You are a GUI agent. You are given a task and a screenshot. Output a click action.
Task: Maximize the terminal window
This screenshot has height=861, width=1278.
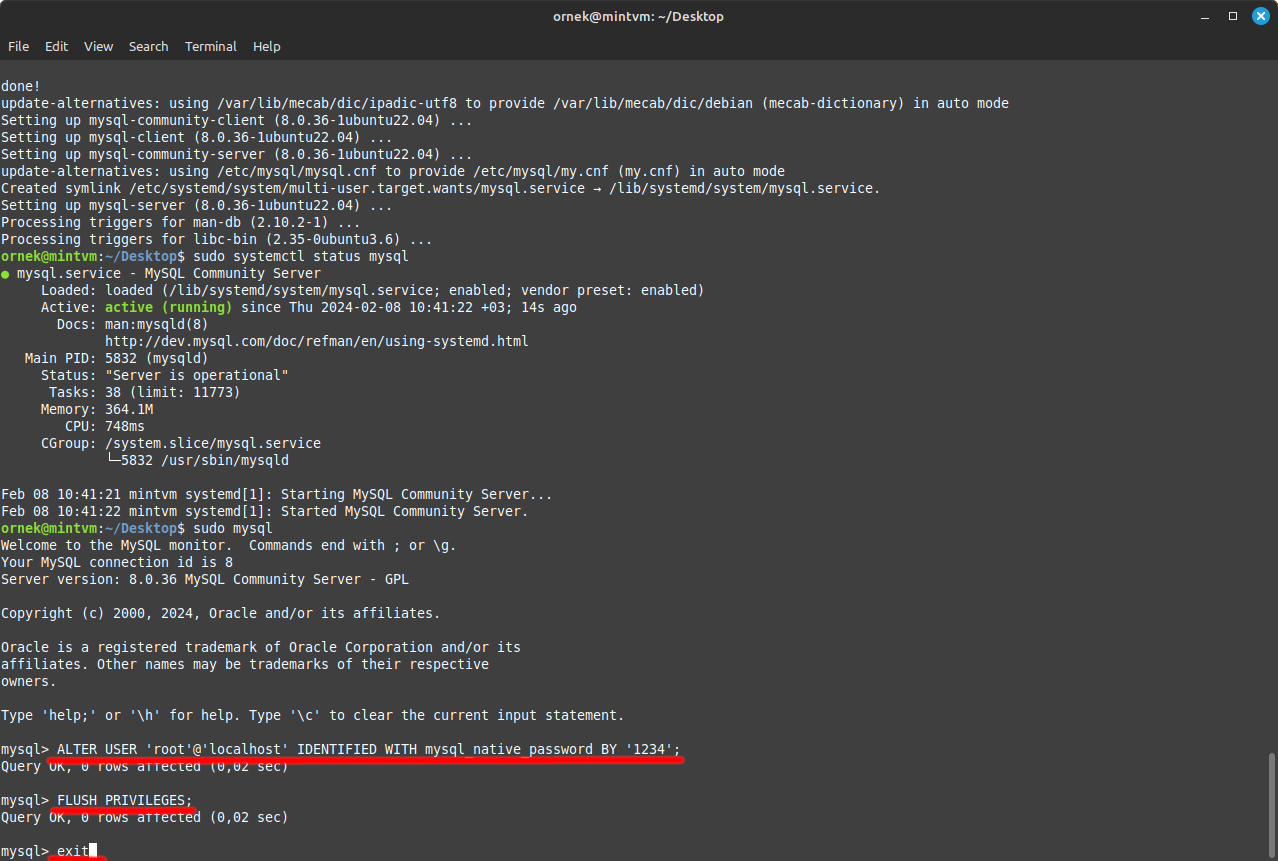click(1233, 16)
